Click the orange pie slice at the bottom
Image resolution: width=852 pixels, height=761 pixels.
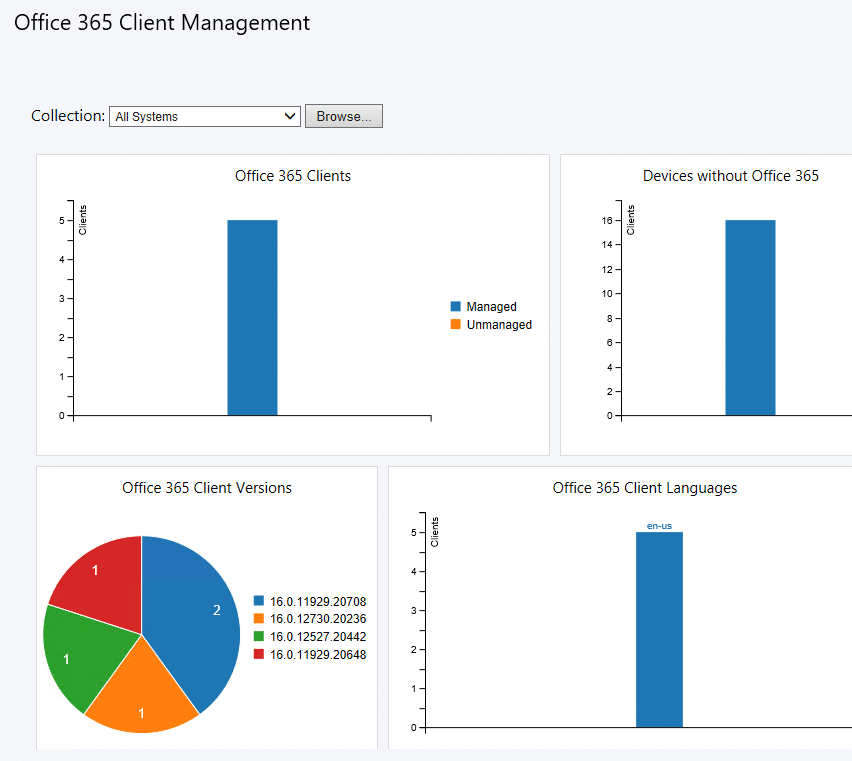click(143, 695)
